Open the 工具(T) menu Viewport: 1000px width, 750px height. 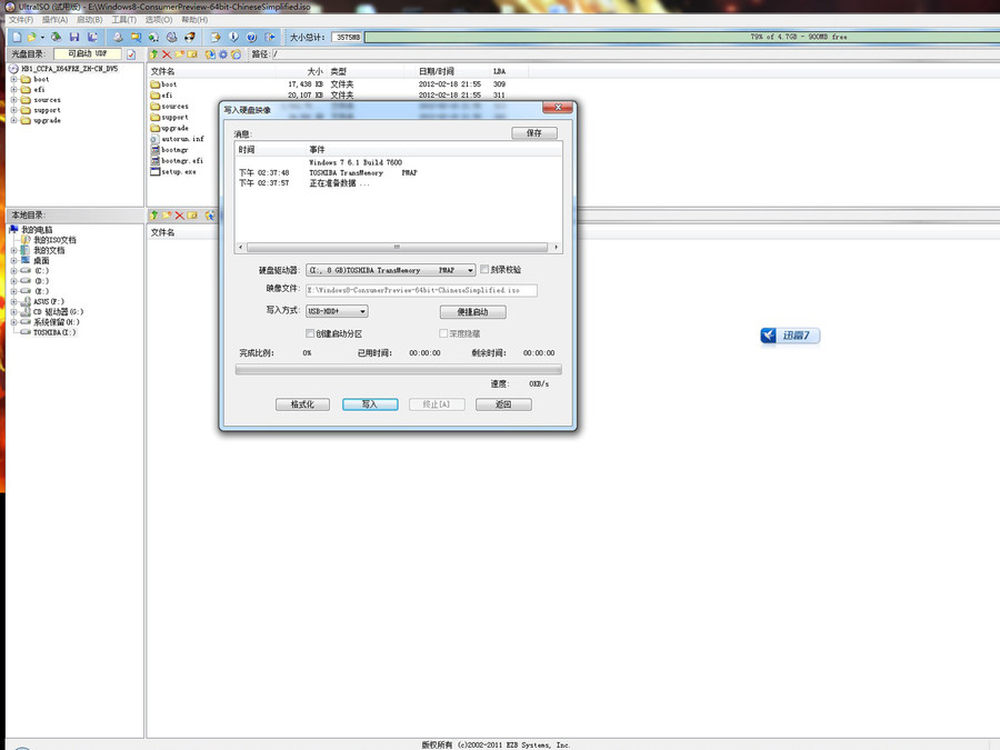click(124, 20)
